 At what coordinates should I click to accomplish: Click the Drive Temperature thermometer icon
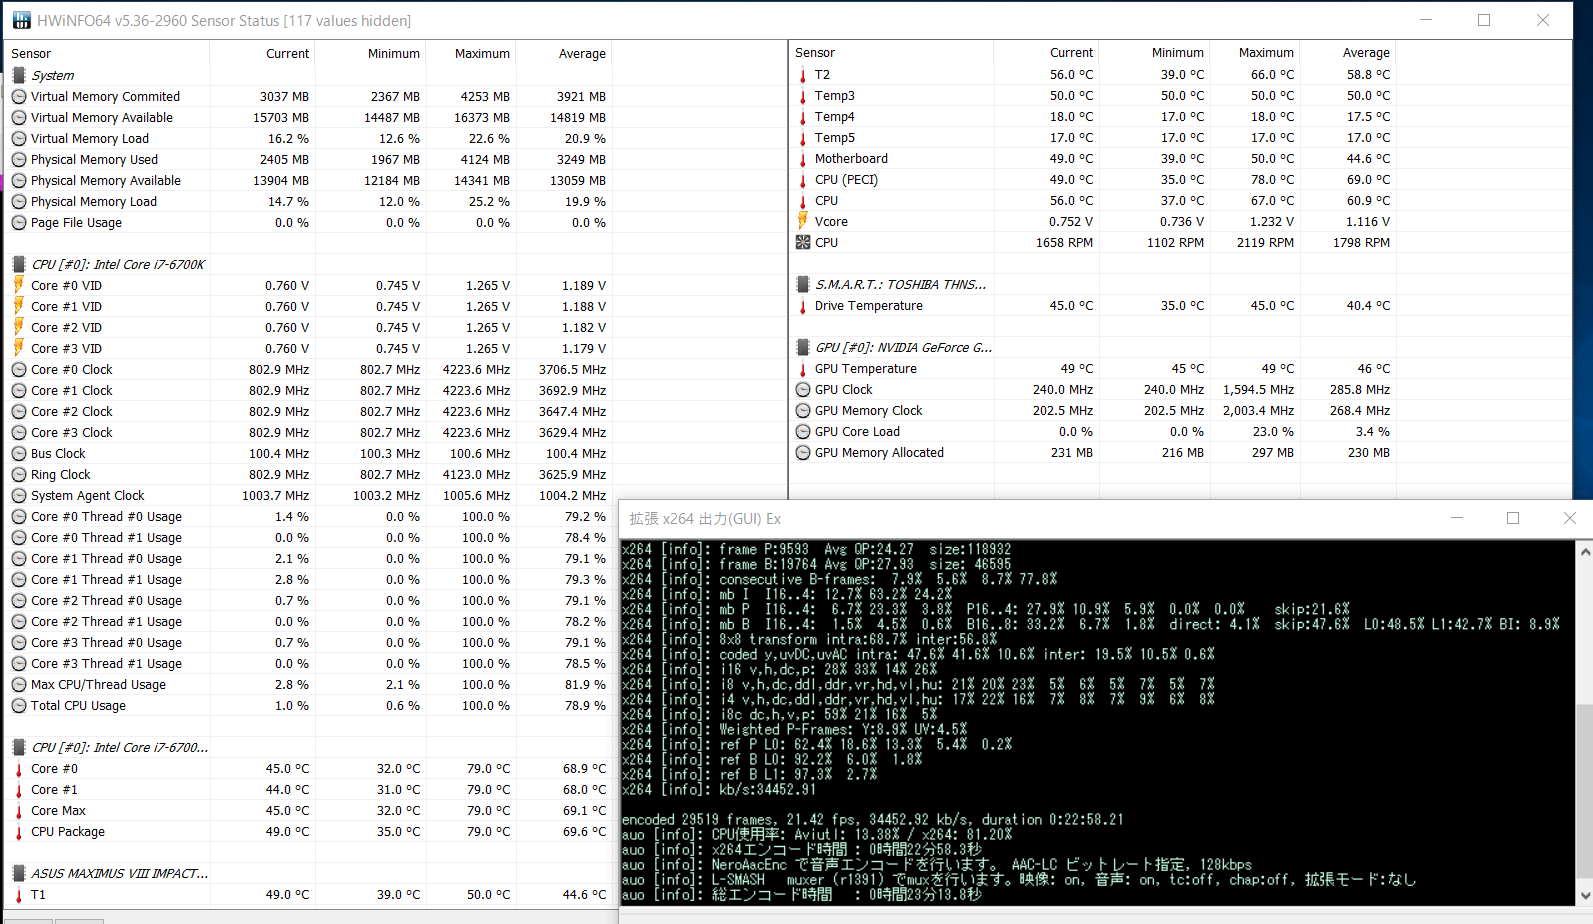pos(803,305)
